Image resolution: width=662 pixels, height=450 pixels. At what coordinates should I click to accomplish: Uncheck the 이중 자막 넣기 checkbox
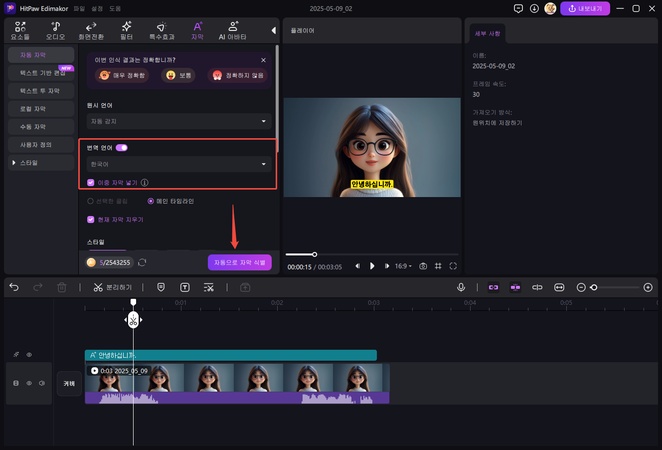tap(91, 183)
